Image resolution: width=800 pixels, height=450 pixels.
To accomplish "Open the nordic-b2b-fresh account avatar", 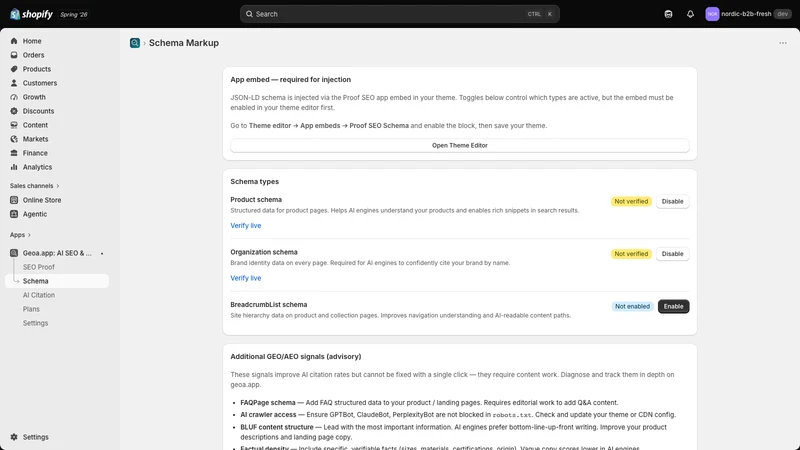I will [712, 14].
